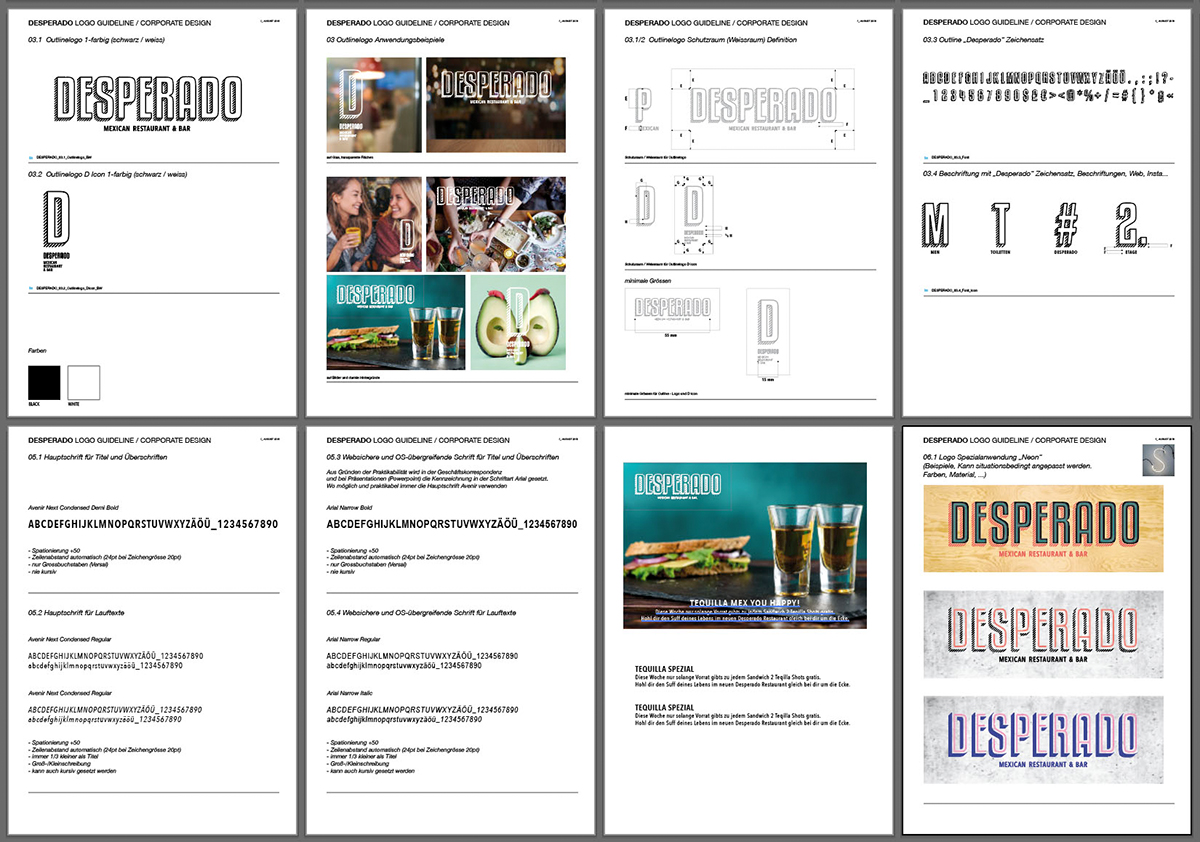Select the blue neon logo on concrete

pos(1043,739)
